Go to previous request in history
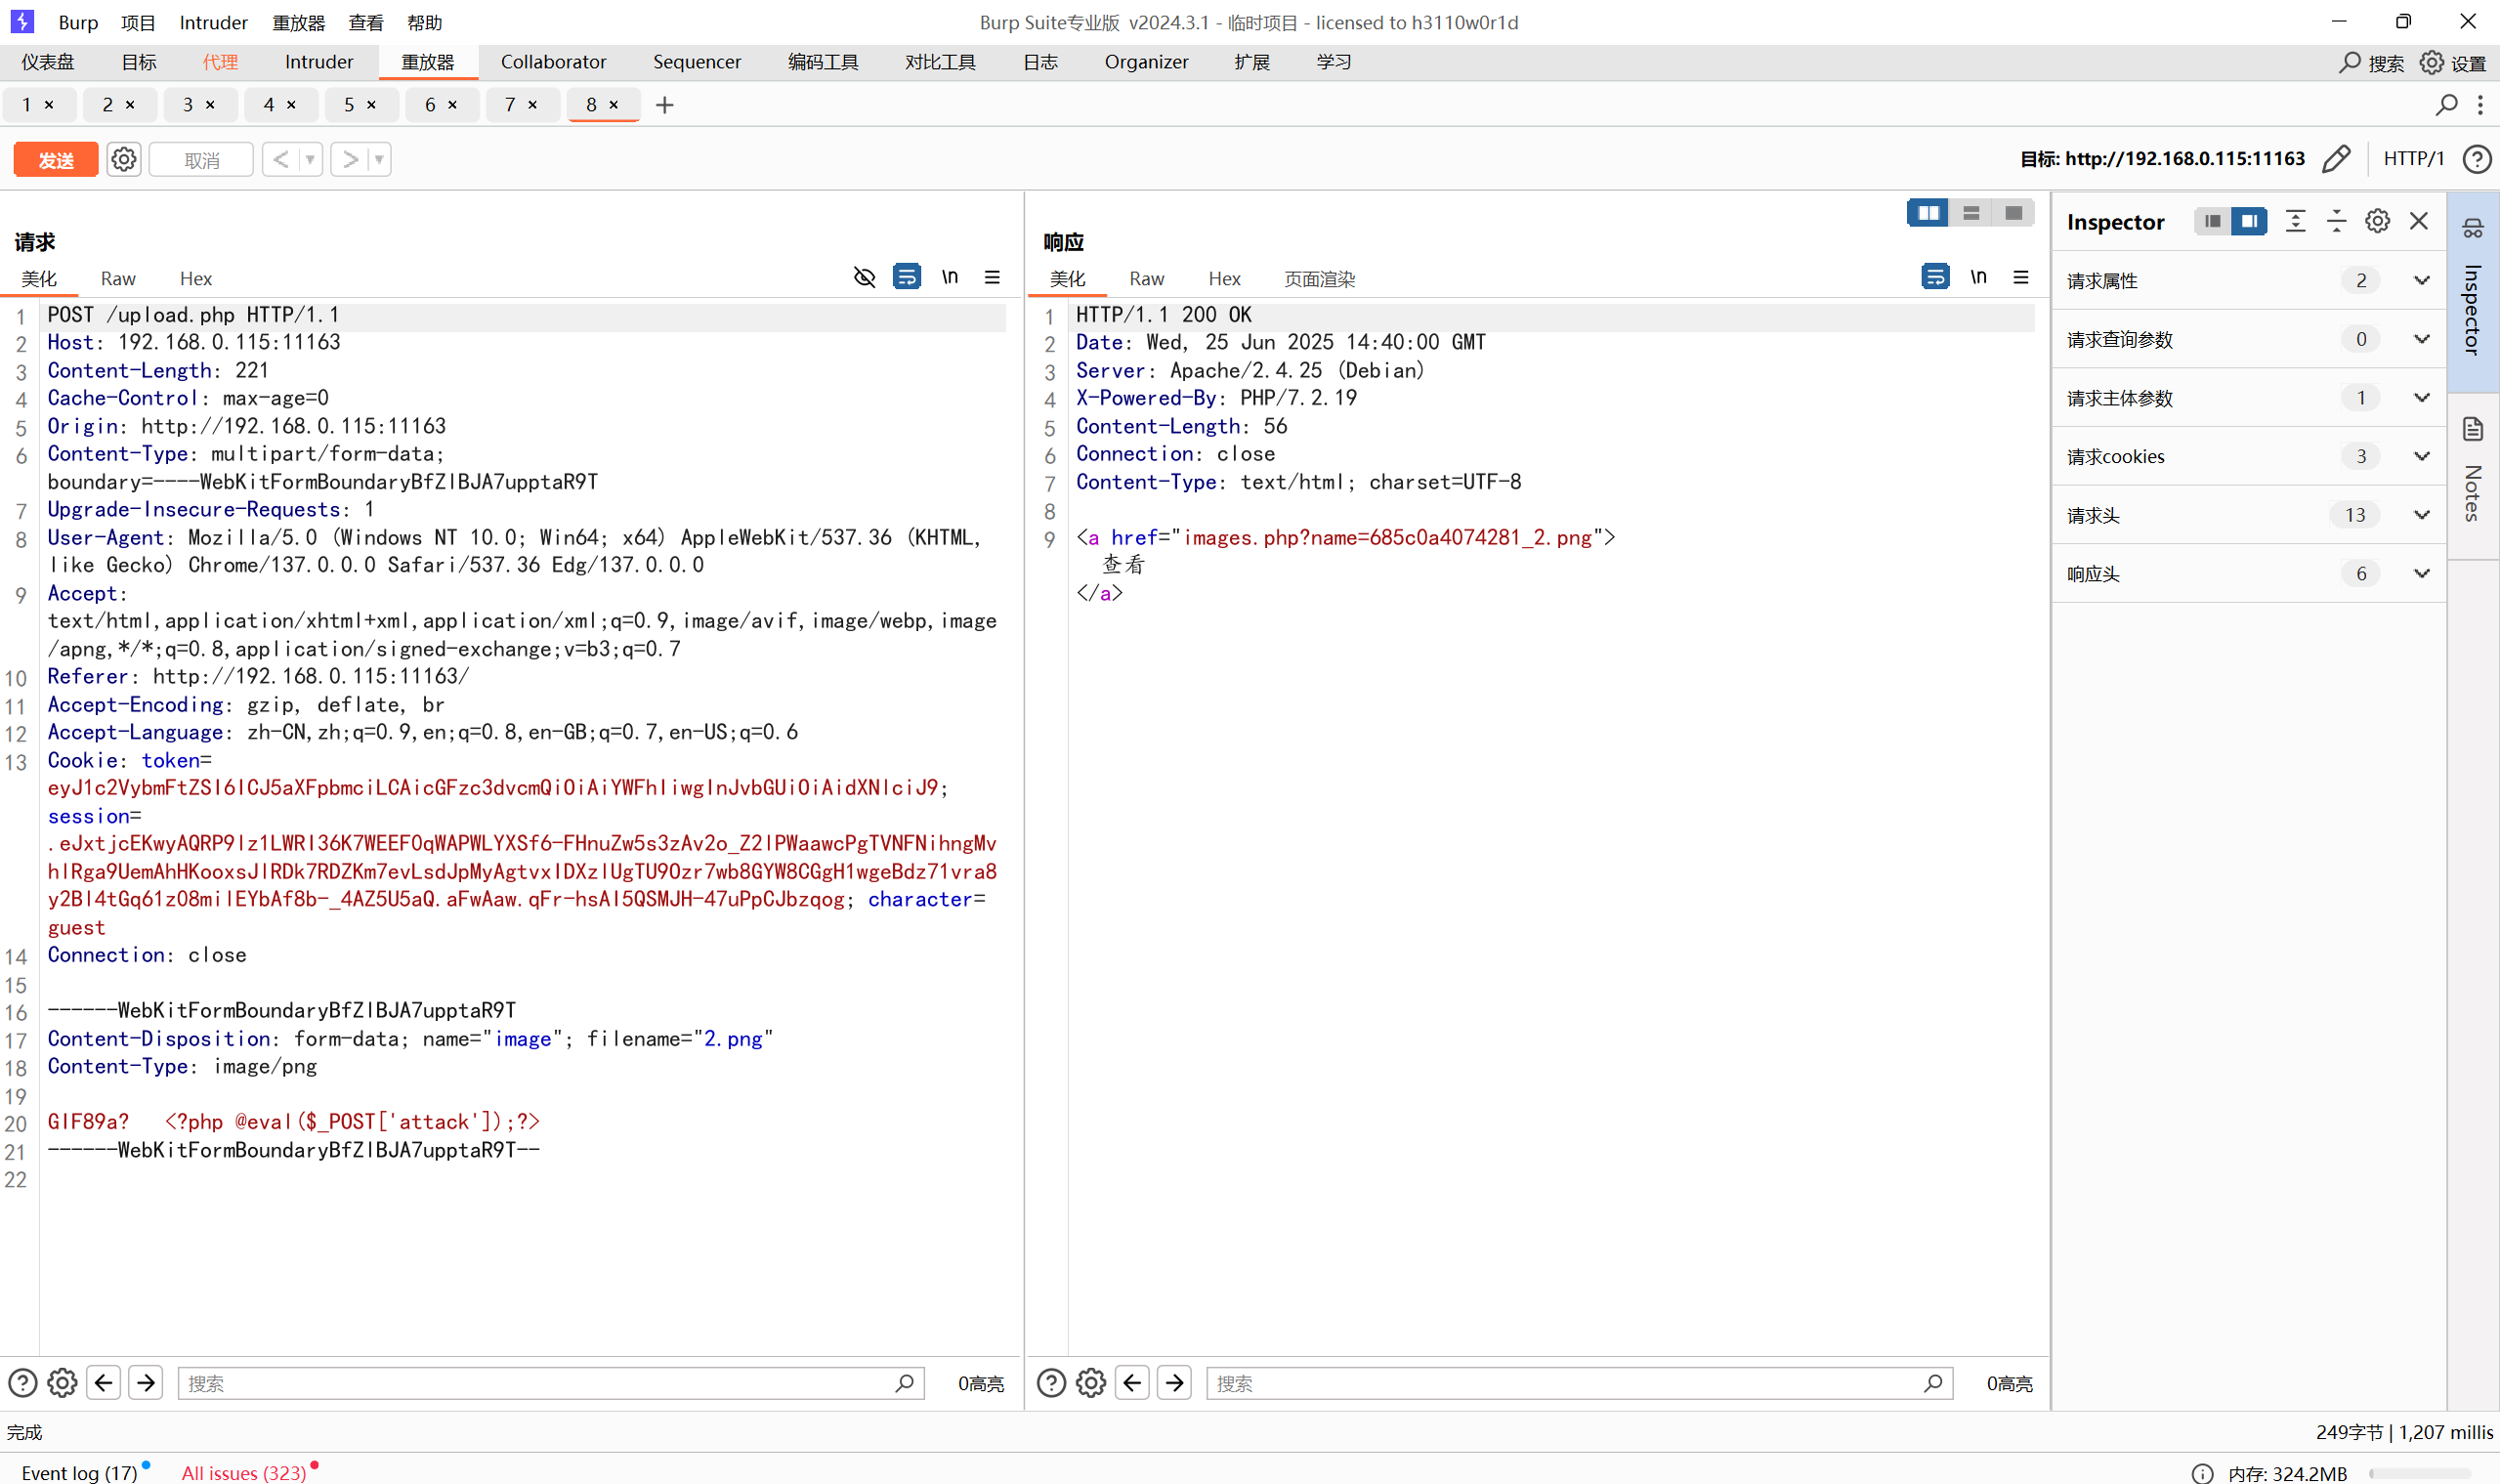 point(281,159)
